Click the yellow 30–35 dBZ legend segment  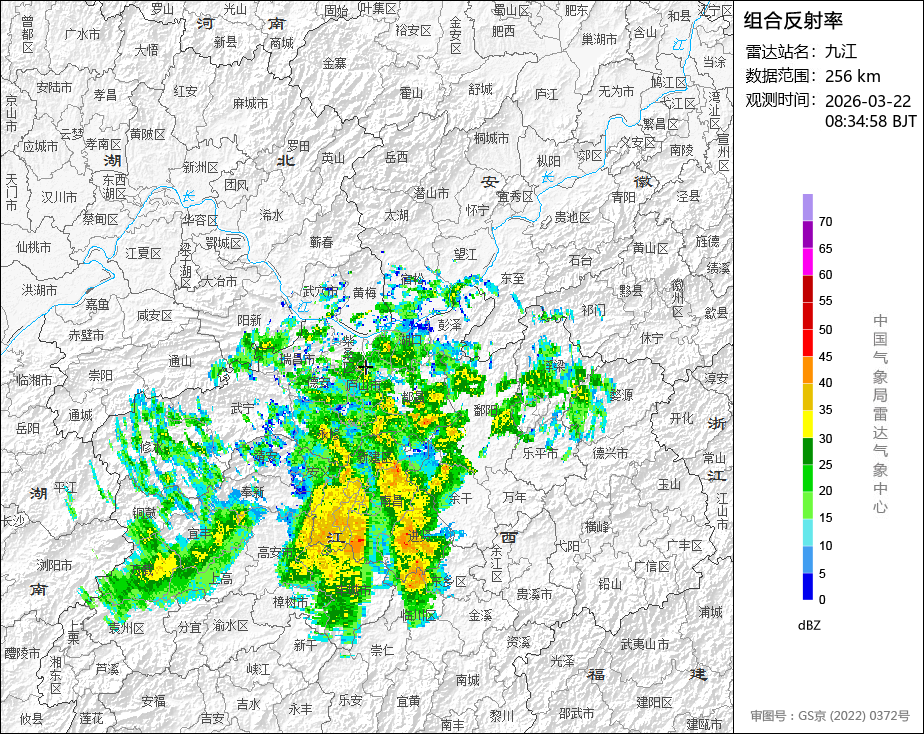(808, 424)
